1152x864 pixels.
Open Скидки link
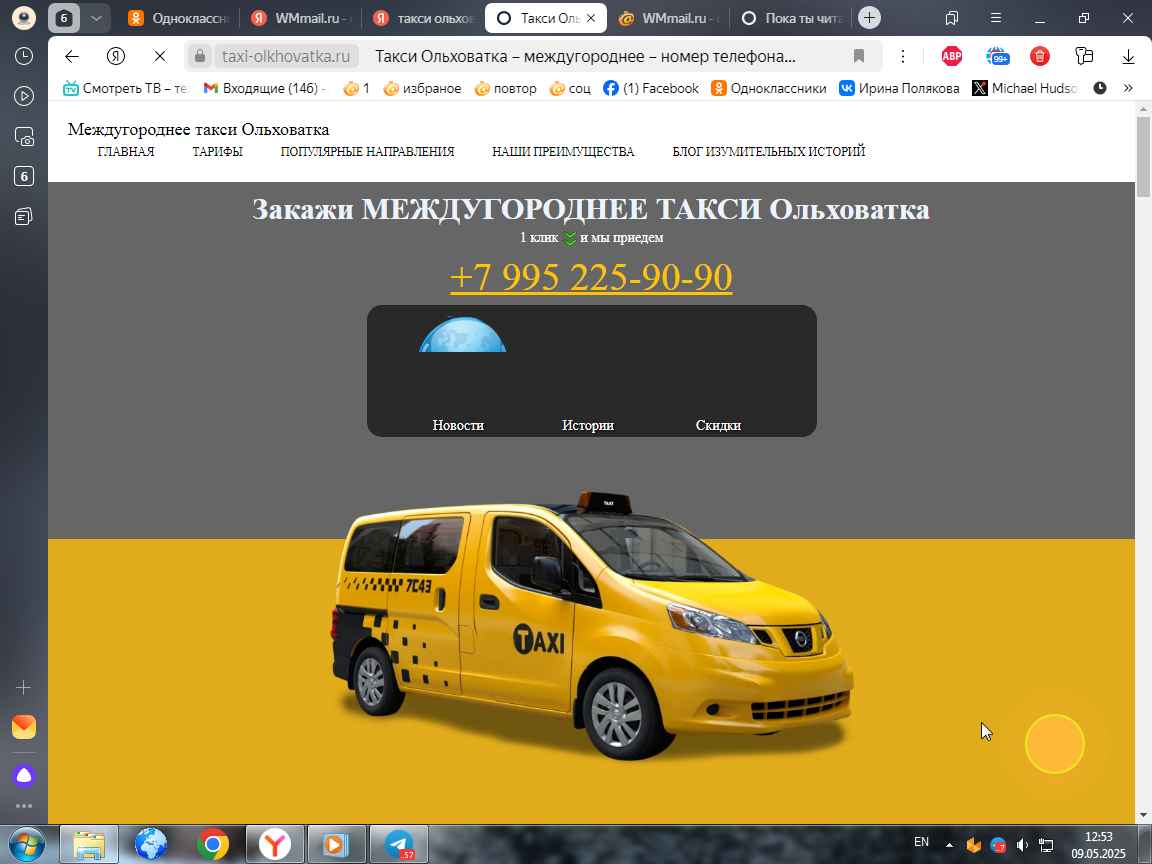(x=718, y=425)
